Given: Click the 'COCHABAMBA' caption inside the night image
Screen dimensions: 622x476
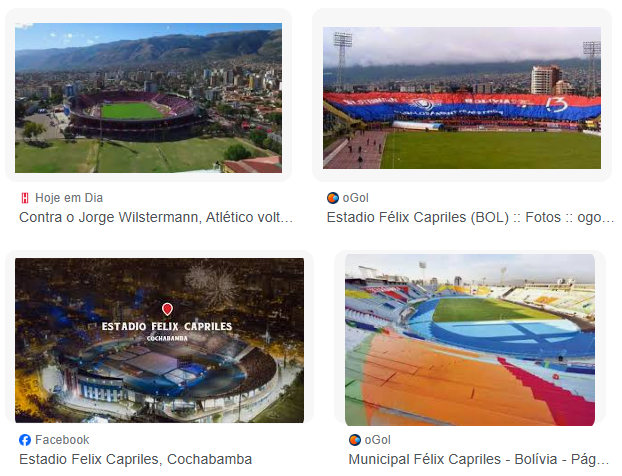Looking at the screenshot, I should coord(167,338).
